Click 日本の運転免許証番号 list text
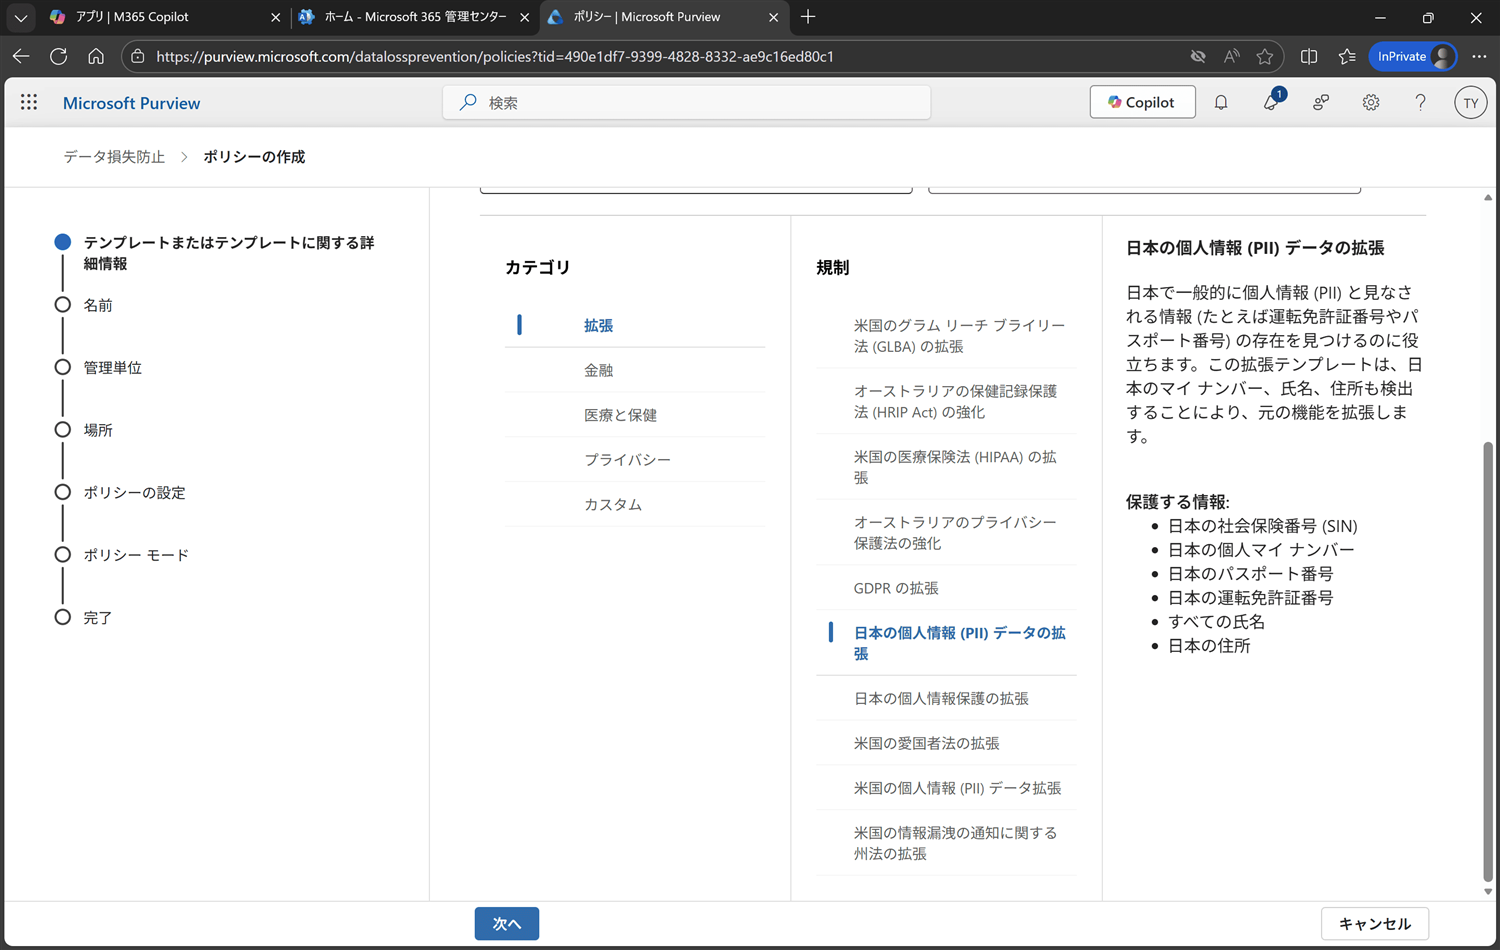Screen dimensions: 1500x950 click(x=1250, y=598)
